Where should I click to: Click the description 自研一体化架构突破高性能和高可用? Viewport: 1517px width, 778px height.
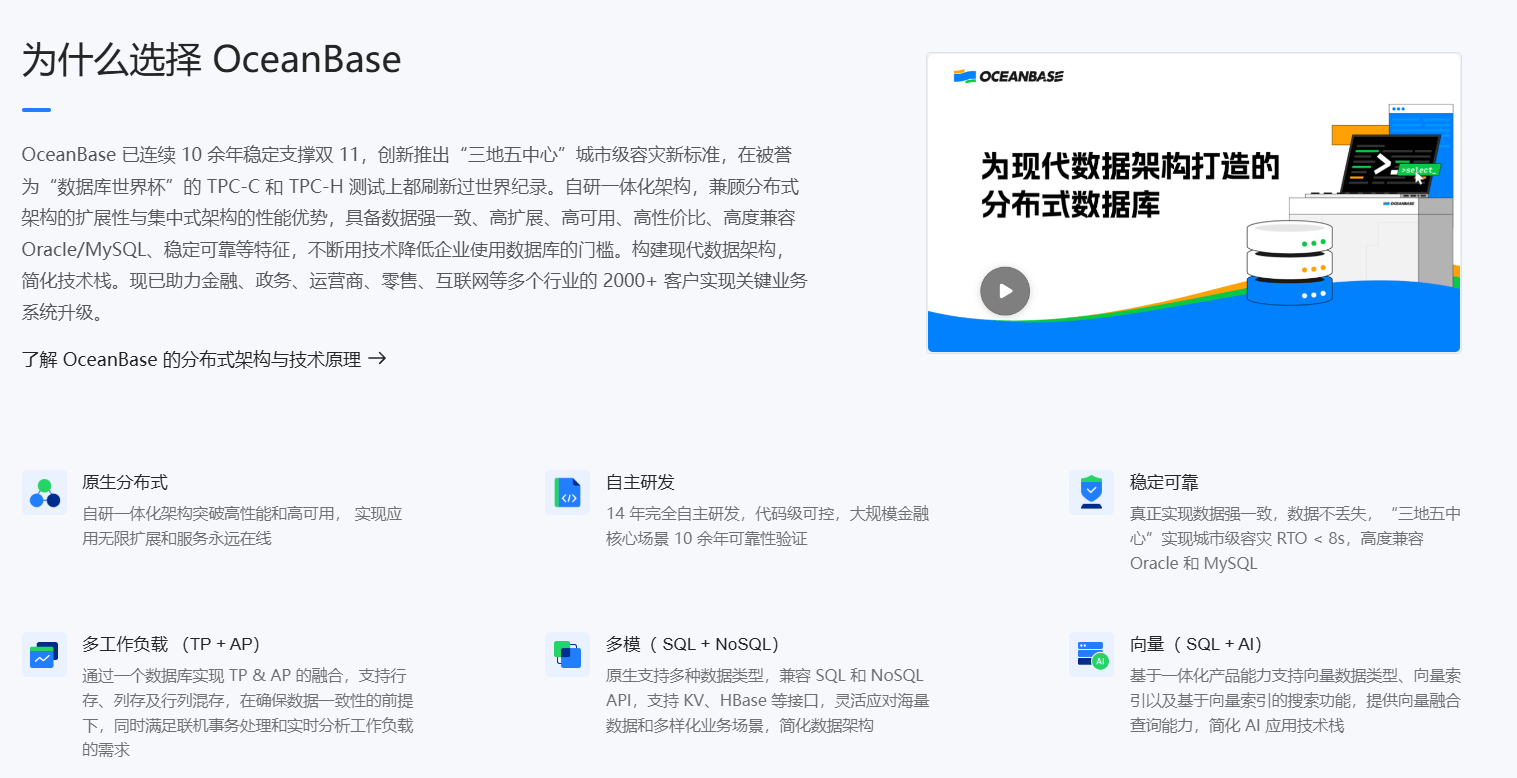click(x=242, y=526)
